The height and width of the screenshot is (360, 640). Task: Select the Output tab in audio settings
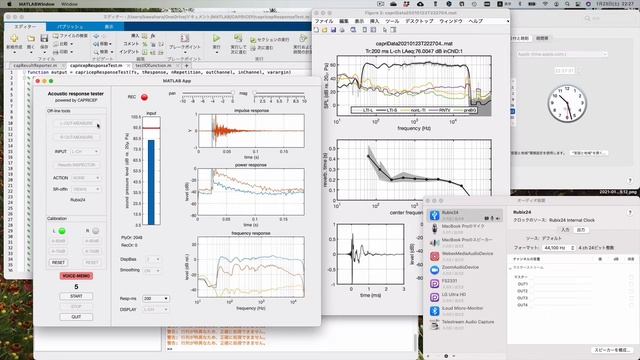(581, 230)
